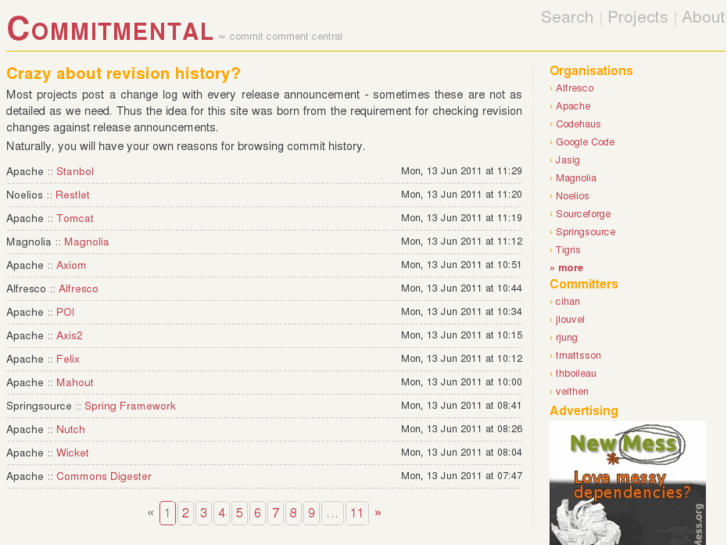This screenshot has width=727, height=545.
Task: Go to pagination page 1
Action: 167,513
